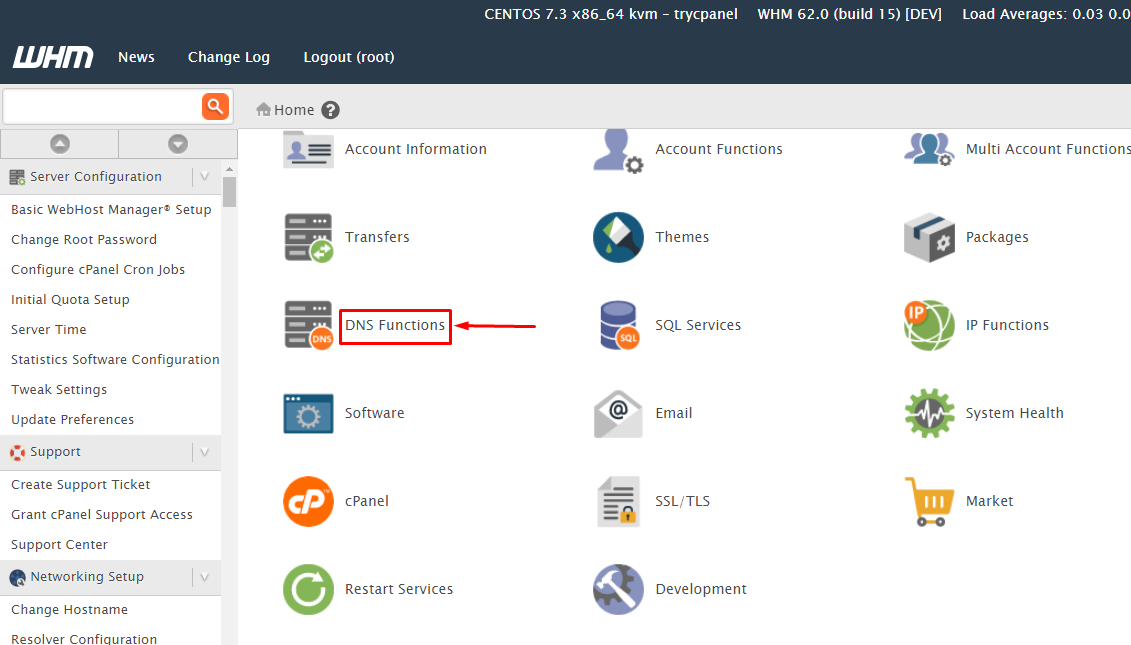
Task: Collapse the Support section chevron
Action: click(x=203, y=452)
